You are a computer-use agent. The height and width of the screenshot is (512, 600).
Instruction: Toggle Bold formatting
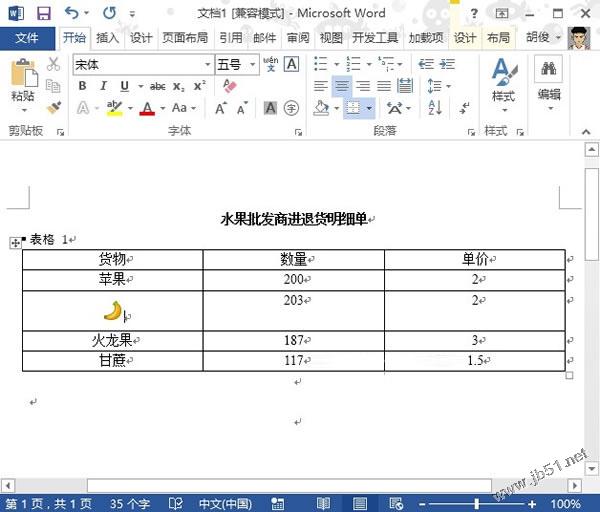pyautogui.click(x=82, y=86)
